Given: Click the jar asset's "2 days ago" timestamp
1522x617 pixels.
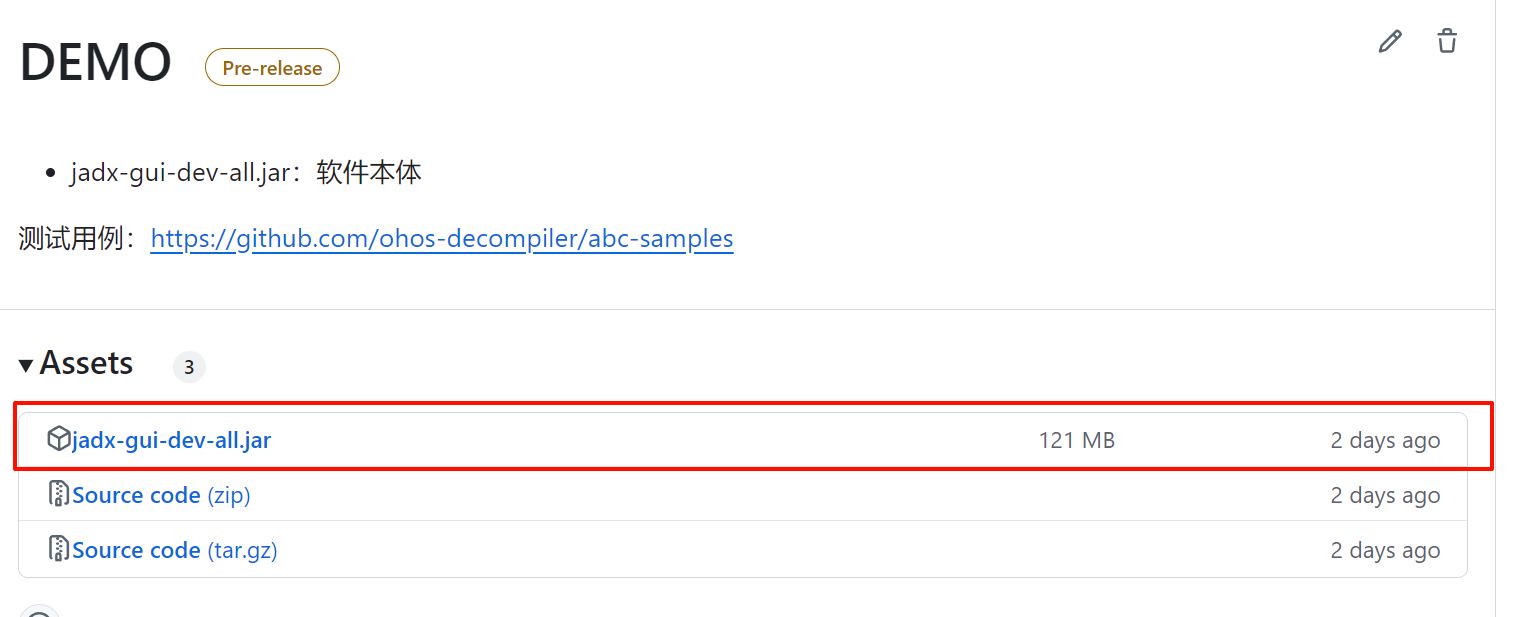Looking at the screenshot, I should point(1385,440).
